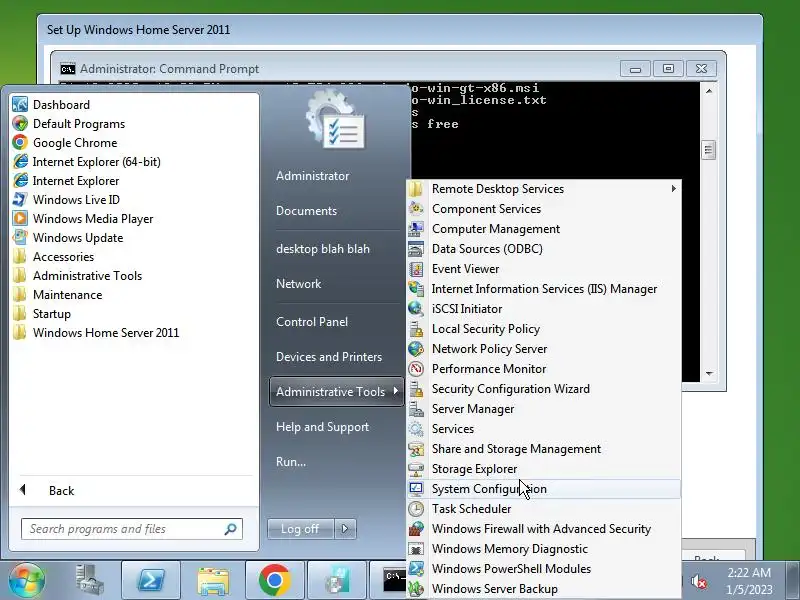This screenshot has width=800, height=600.
Task: Open Control Panel from Start menu
Action: coord(312,321)
